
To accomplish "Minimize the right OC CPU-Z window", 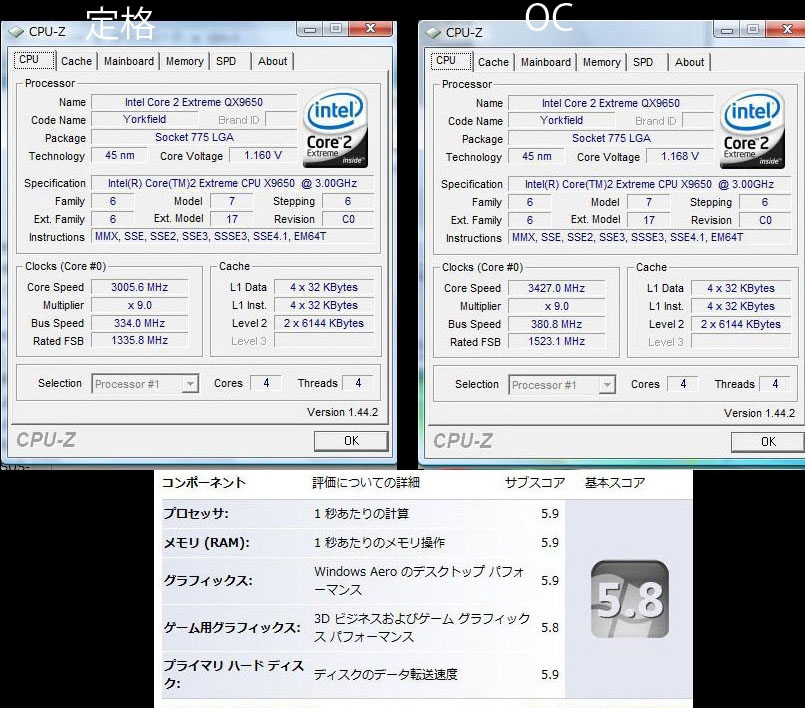I will pos(727,30).
